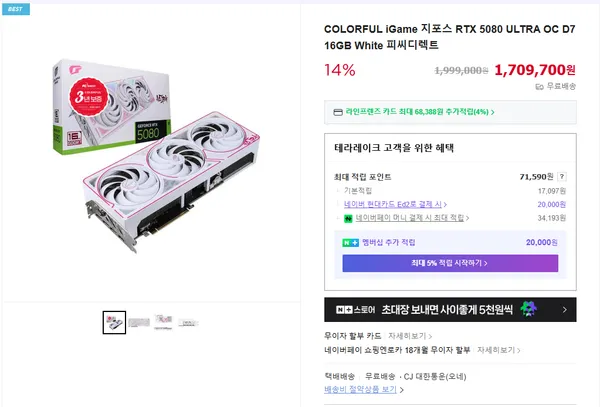Click the question mark help icon beside 적립 포인트

coord(562,176)
